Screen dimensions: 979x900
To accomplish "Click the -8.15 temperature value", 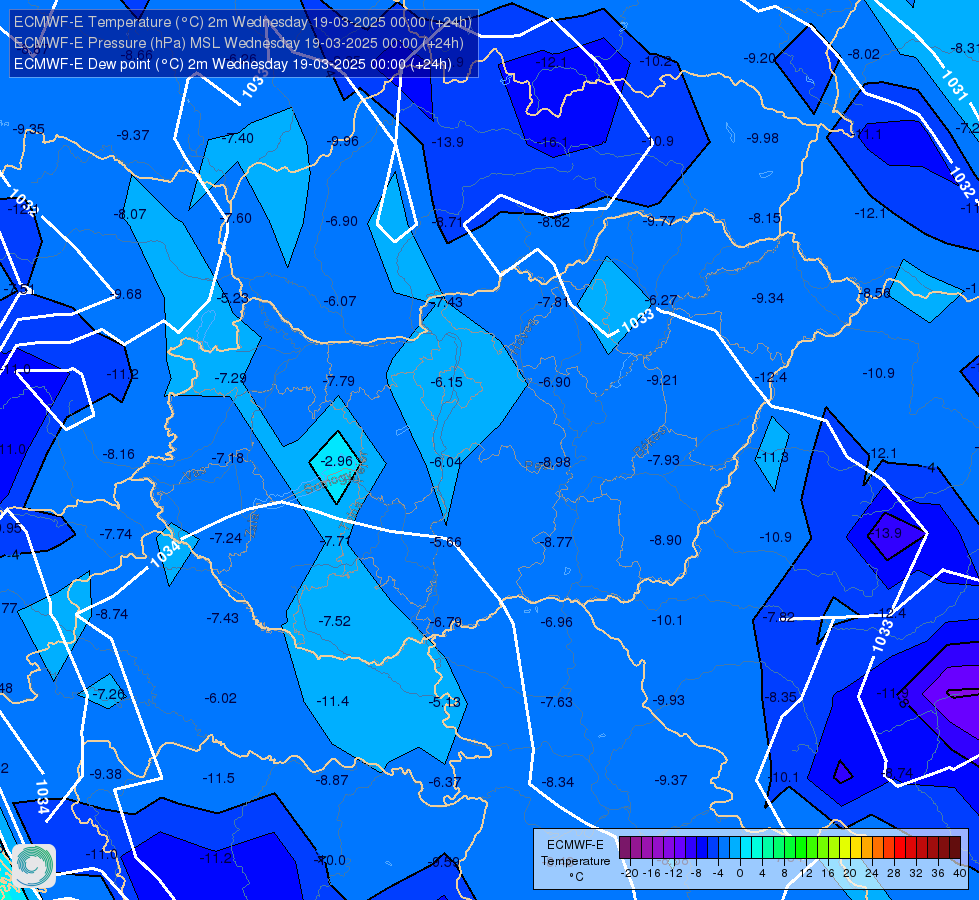I will (x=764, y=218).
